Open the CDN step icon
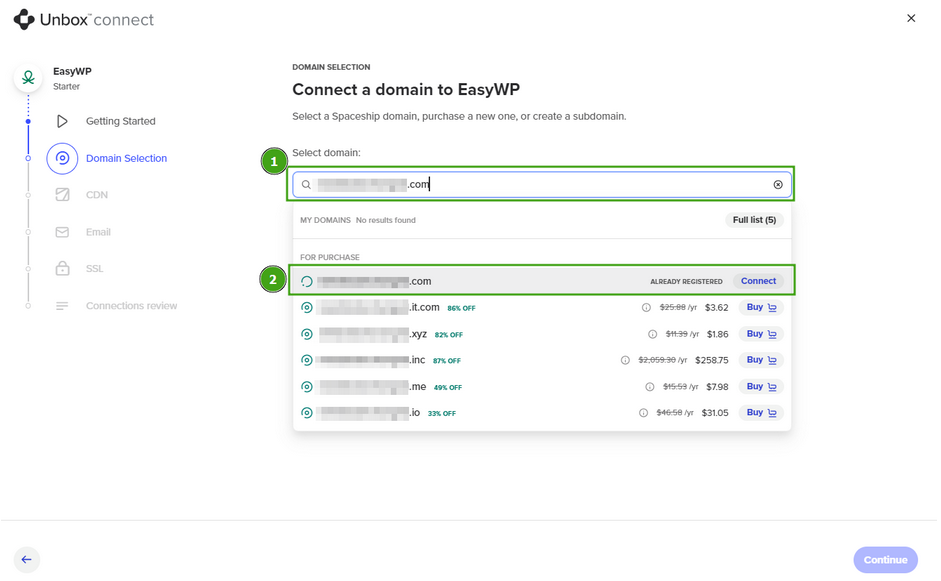Screen dimensions: 941x581 click(x=62, y=194)
